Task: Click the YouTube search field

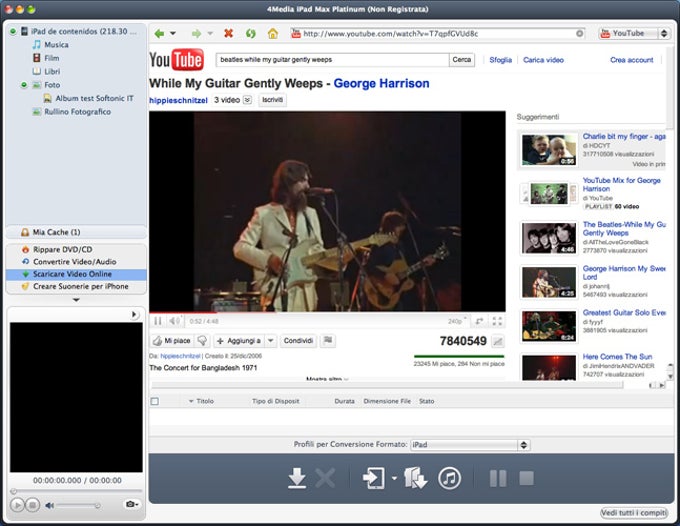Action: pyautogui.click(x=332, y=60)
